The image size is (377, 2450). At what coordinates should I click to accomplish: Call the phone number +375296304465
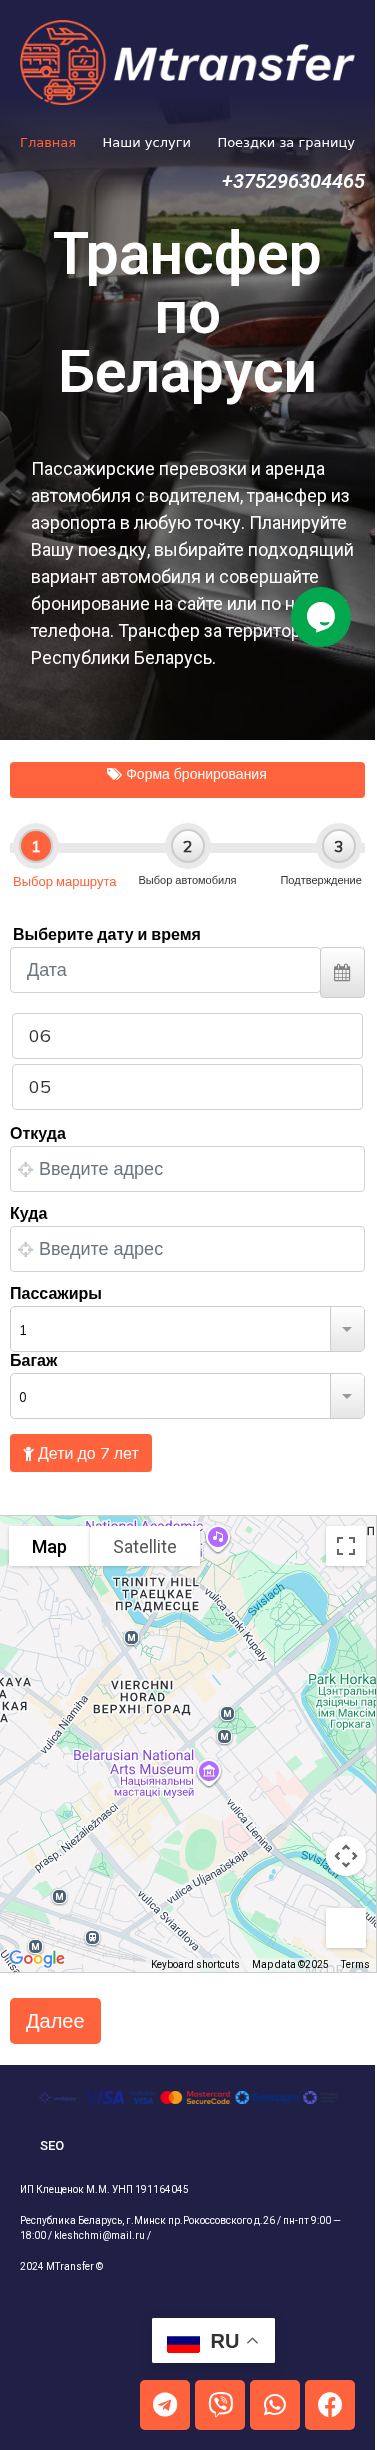tap(293, 181)
